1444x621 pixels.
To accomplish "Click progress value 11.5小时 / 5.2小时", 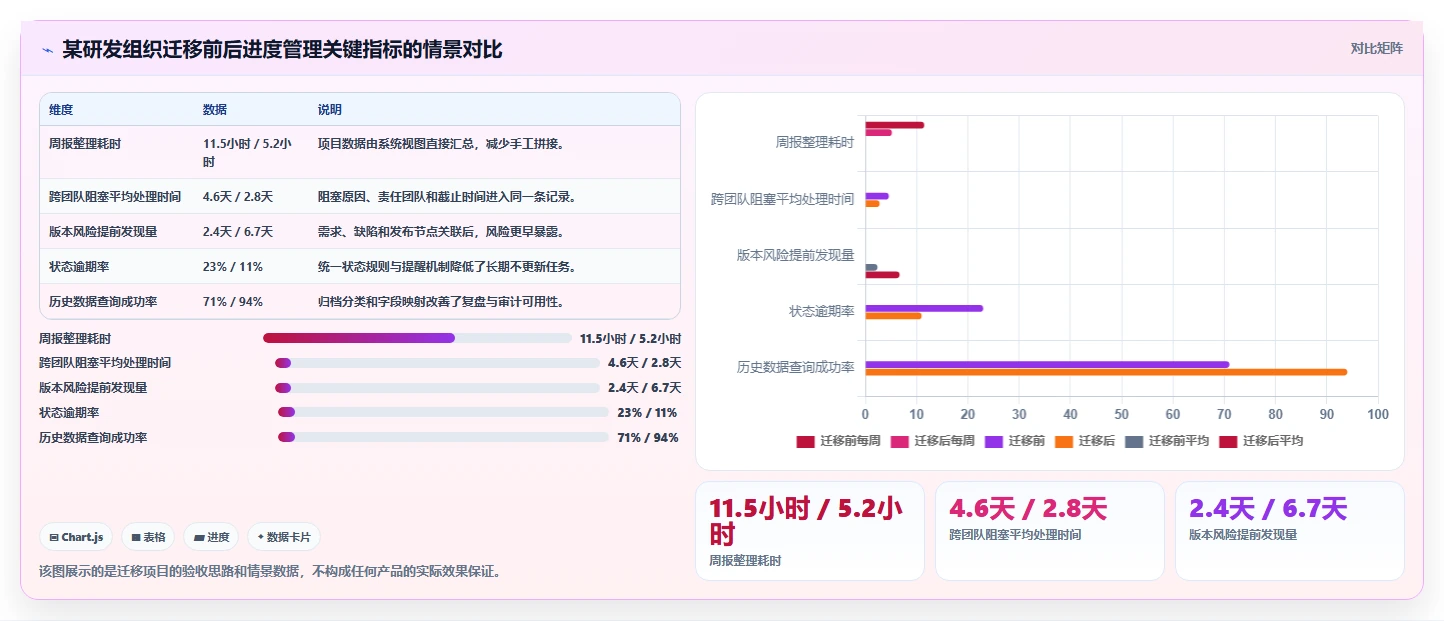I will point(630,338).
